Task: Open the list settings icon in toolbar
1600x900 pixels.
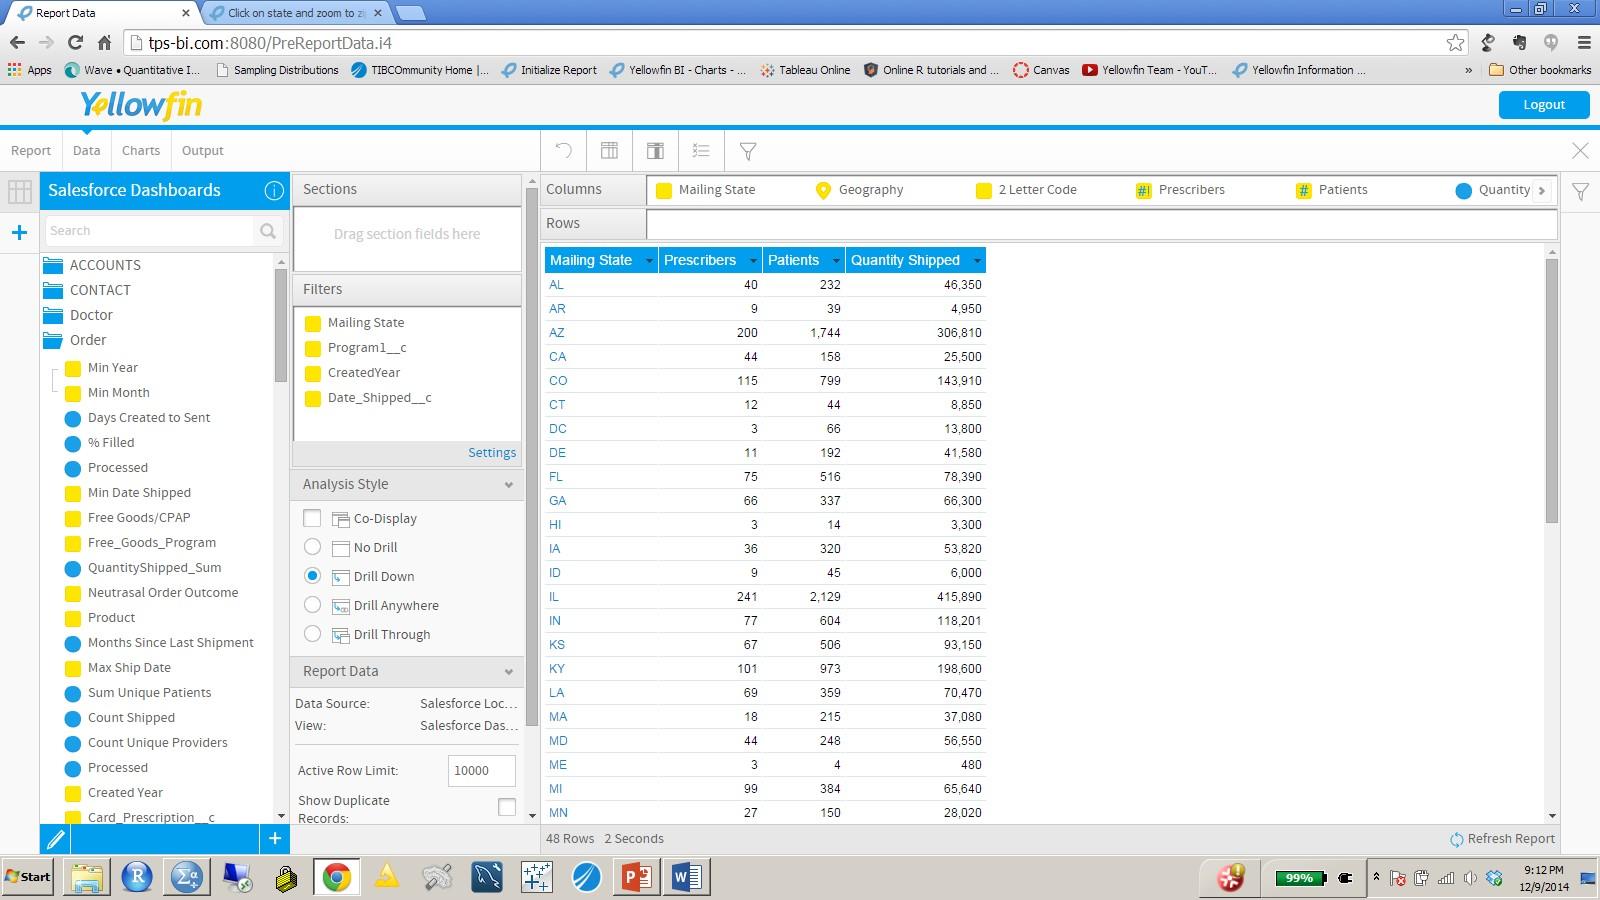Action: (x=701, y=151)
